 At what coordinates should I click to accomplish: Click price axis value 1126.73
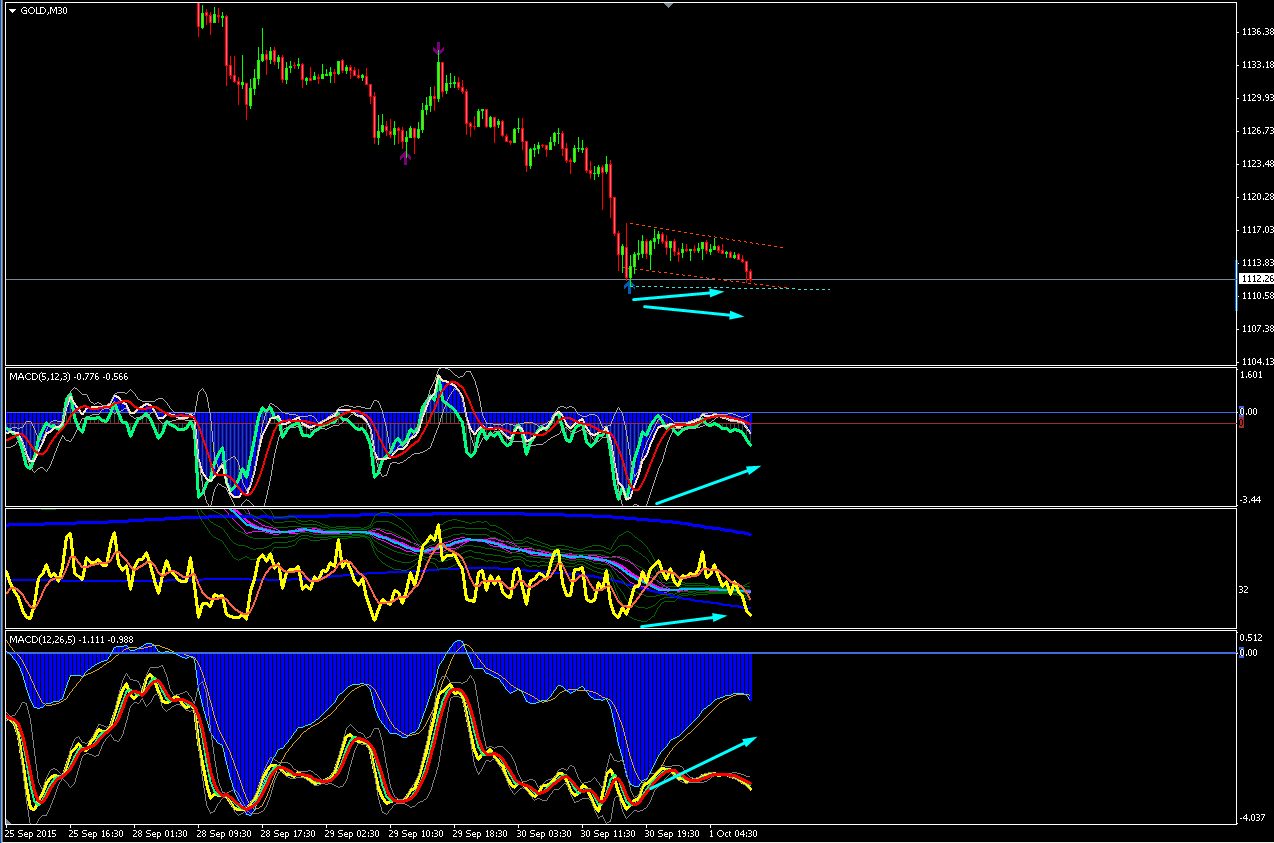point(1257,131)
